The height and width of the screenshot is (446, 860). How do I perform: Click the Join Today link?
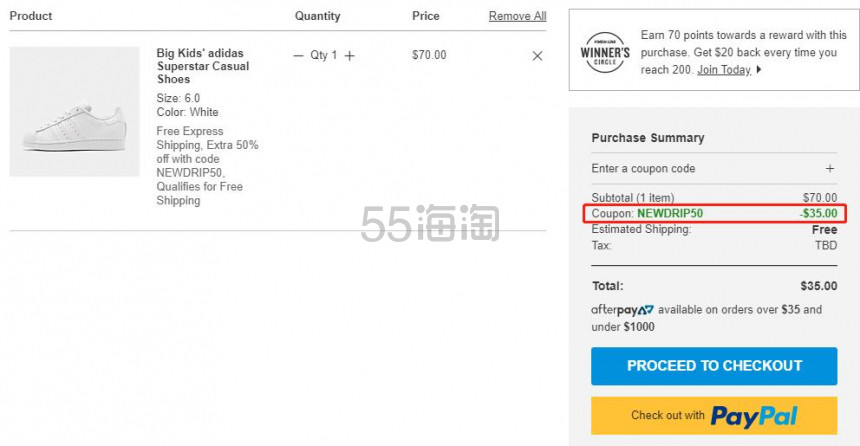point(723,70)
